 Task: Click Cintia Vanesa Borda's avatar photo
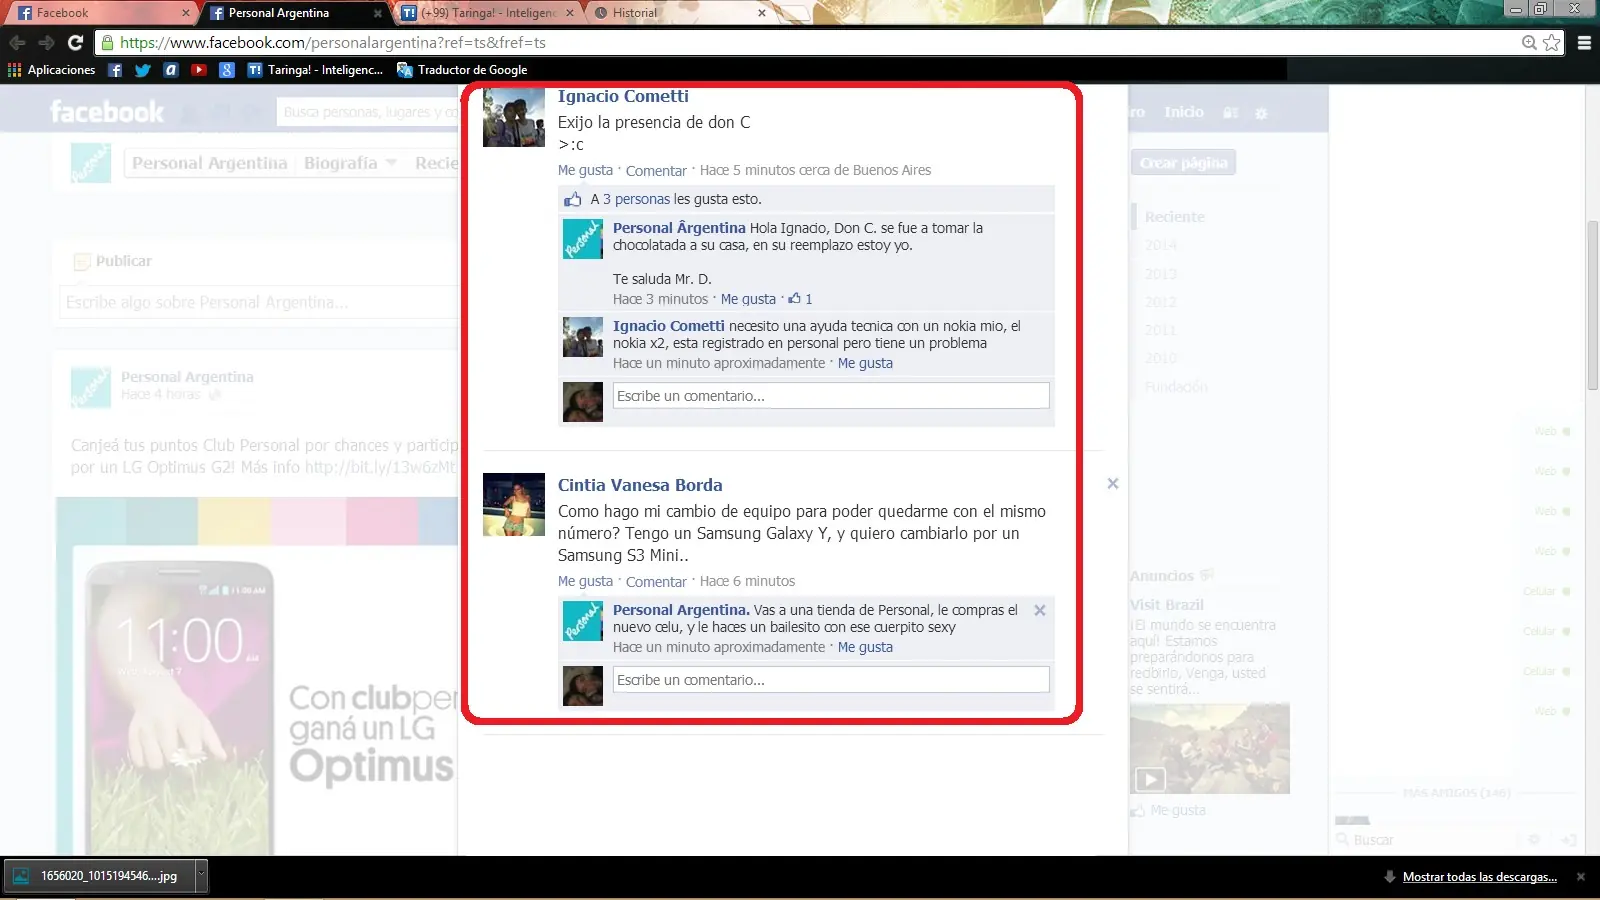click(514, 504)
